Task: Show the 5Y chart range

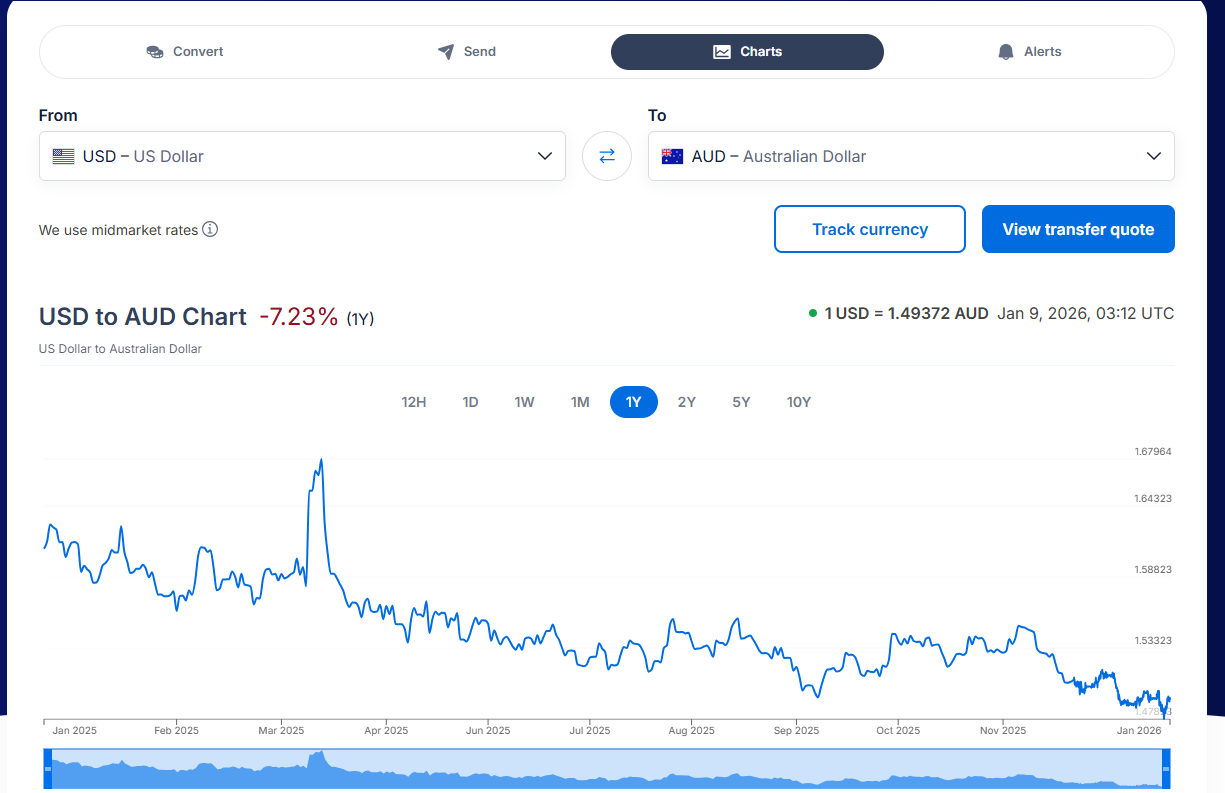Action: (x=741, y=402)
